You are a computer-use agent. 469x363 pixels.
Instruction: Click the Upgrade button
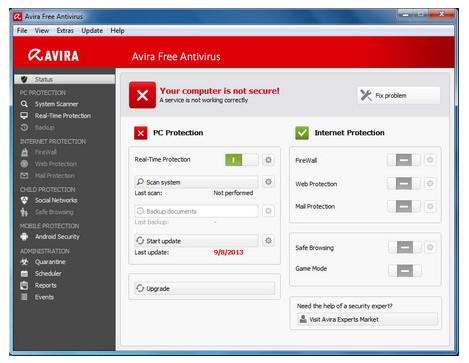click(x=205, y=288)
